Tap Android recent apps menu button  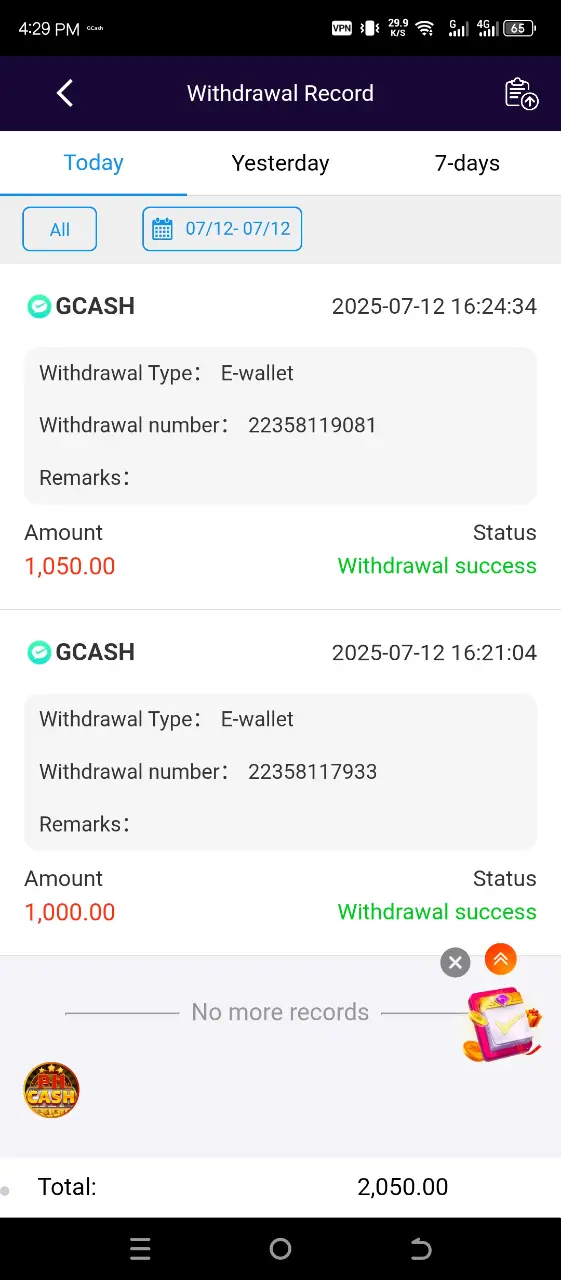140,1248
